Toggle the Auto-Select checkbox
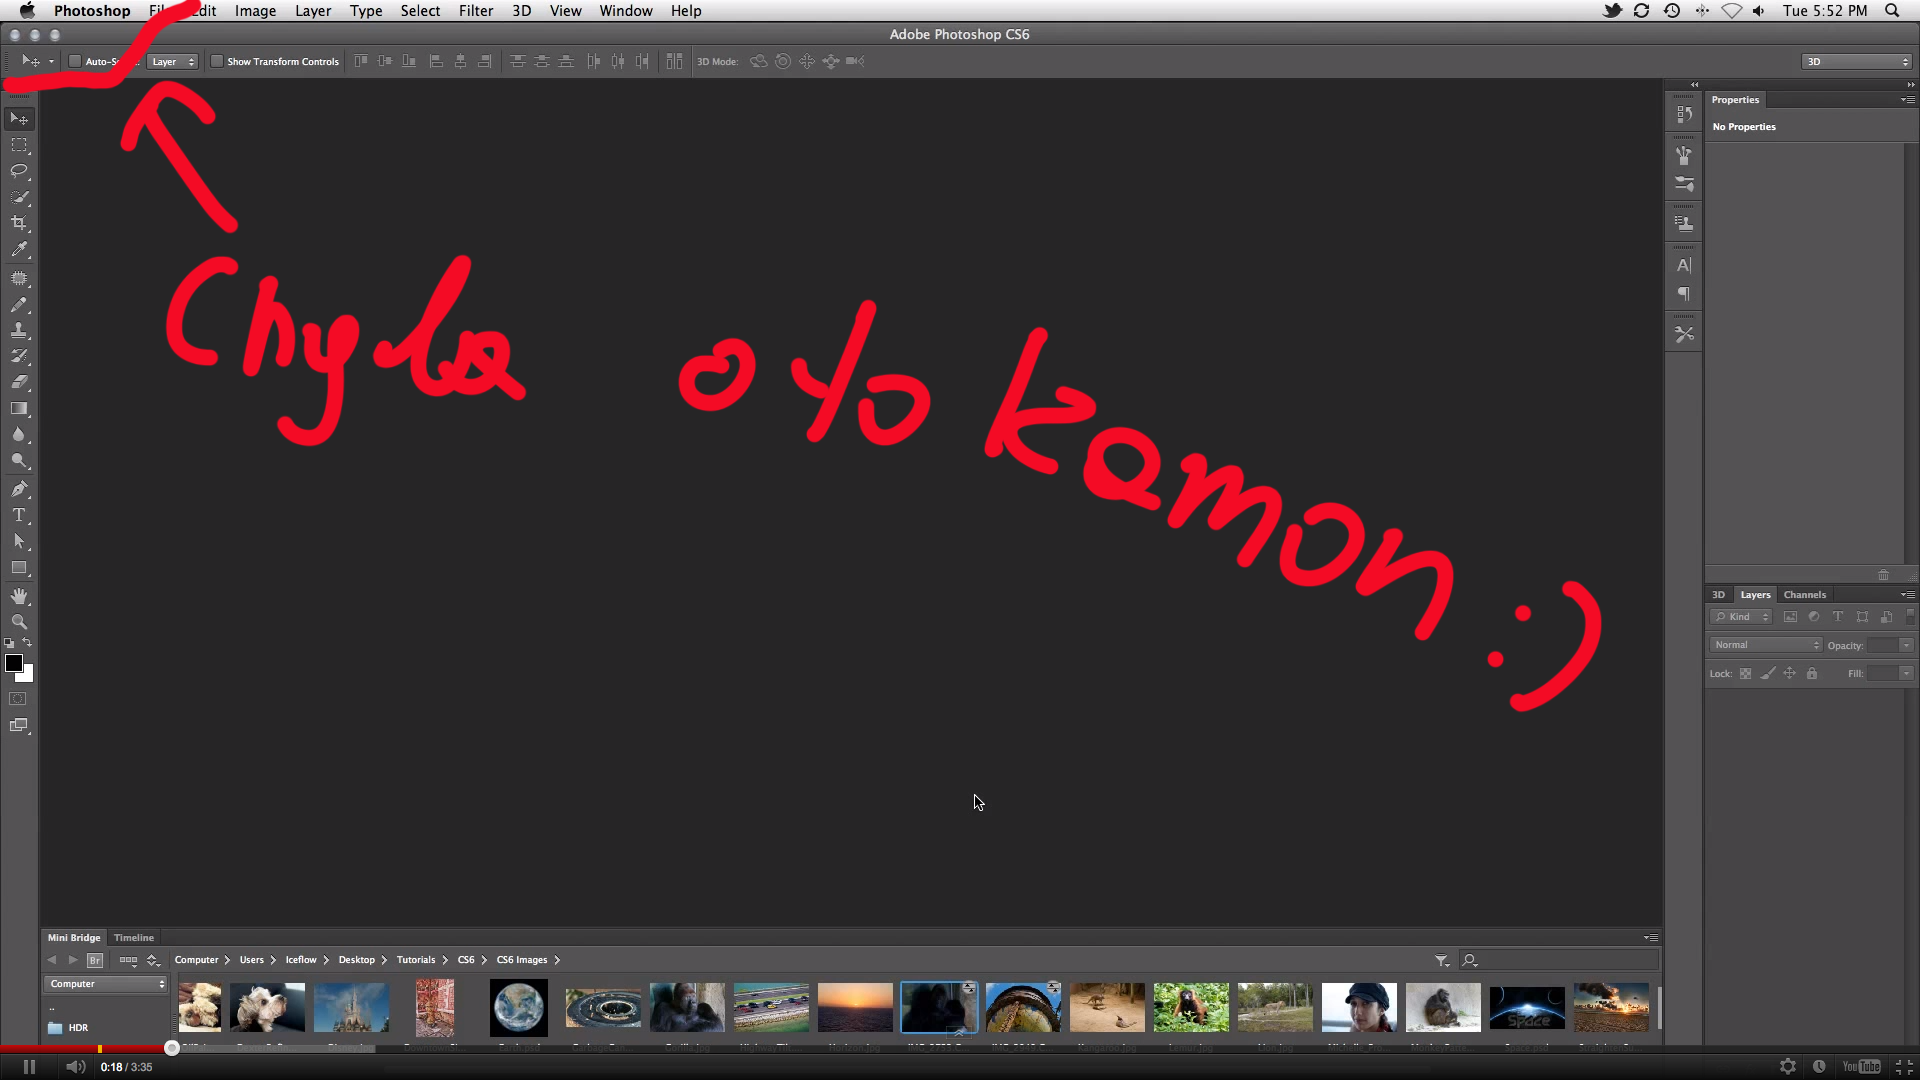1920x1080 pixels. click(x=75, y=61)
